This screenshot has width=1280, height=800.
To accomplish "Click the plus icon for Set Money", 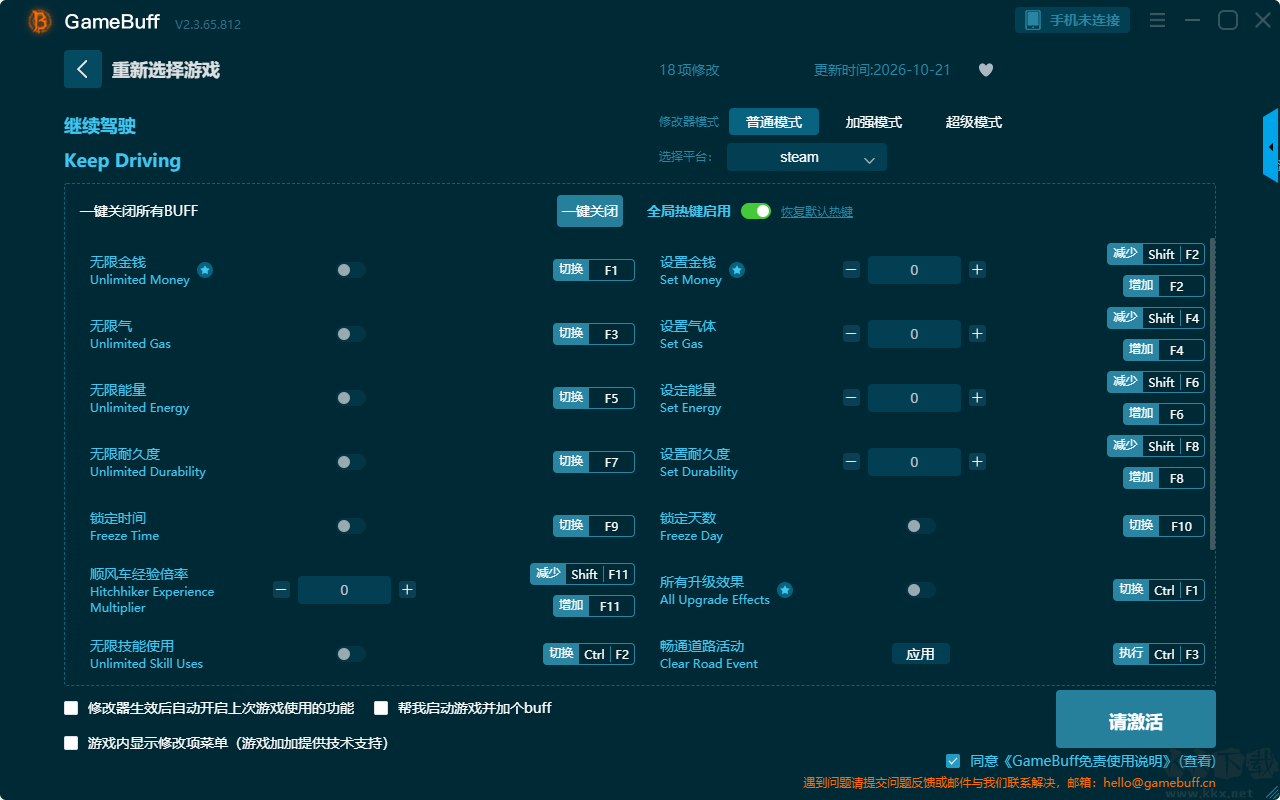I will pos(977,269).
